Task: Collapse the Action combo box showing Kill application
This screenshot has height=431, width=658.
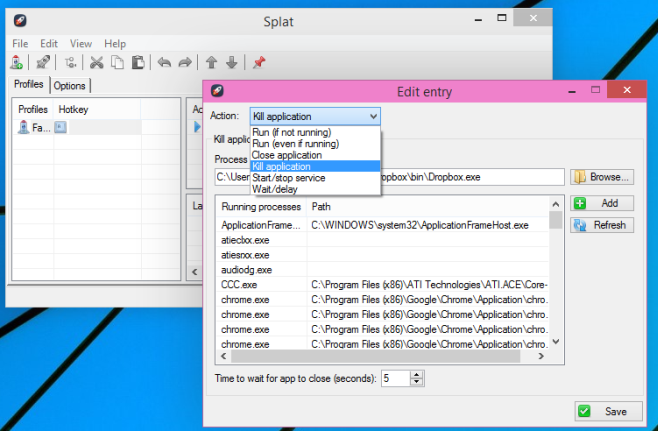Action: click(315, 116)
